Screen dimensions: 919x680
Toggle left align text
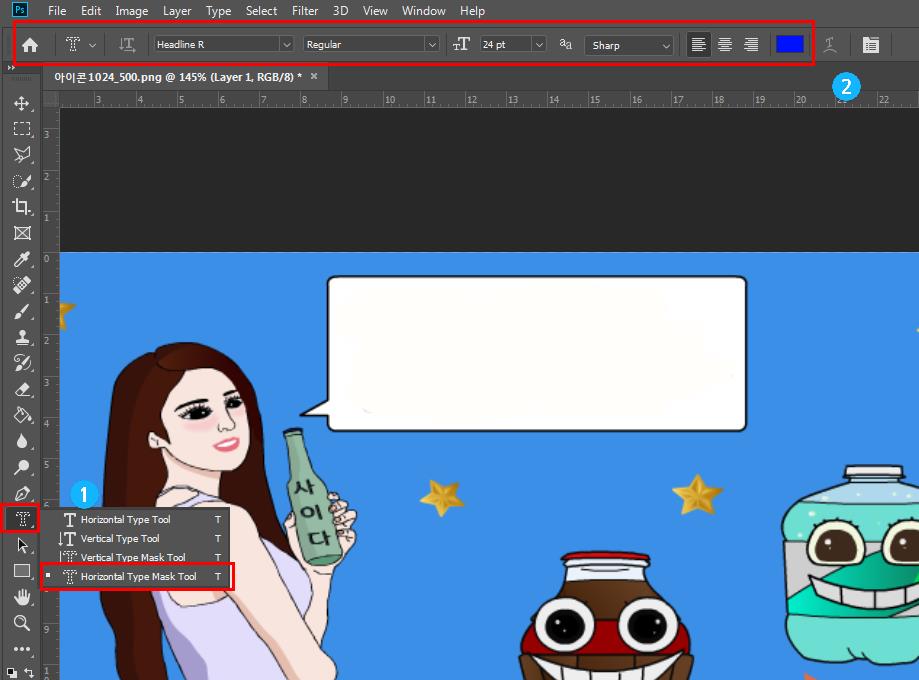(698, 45)
